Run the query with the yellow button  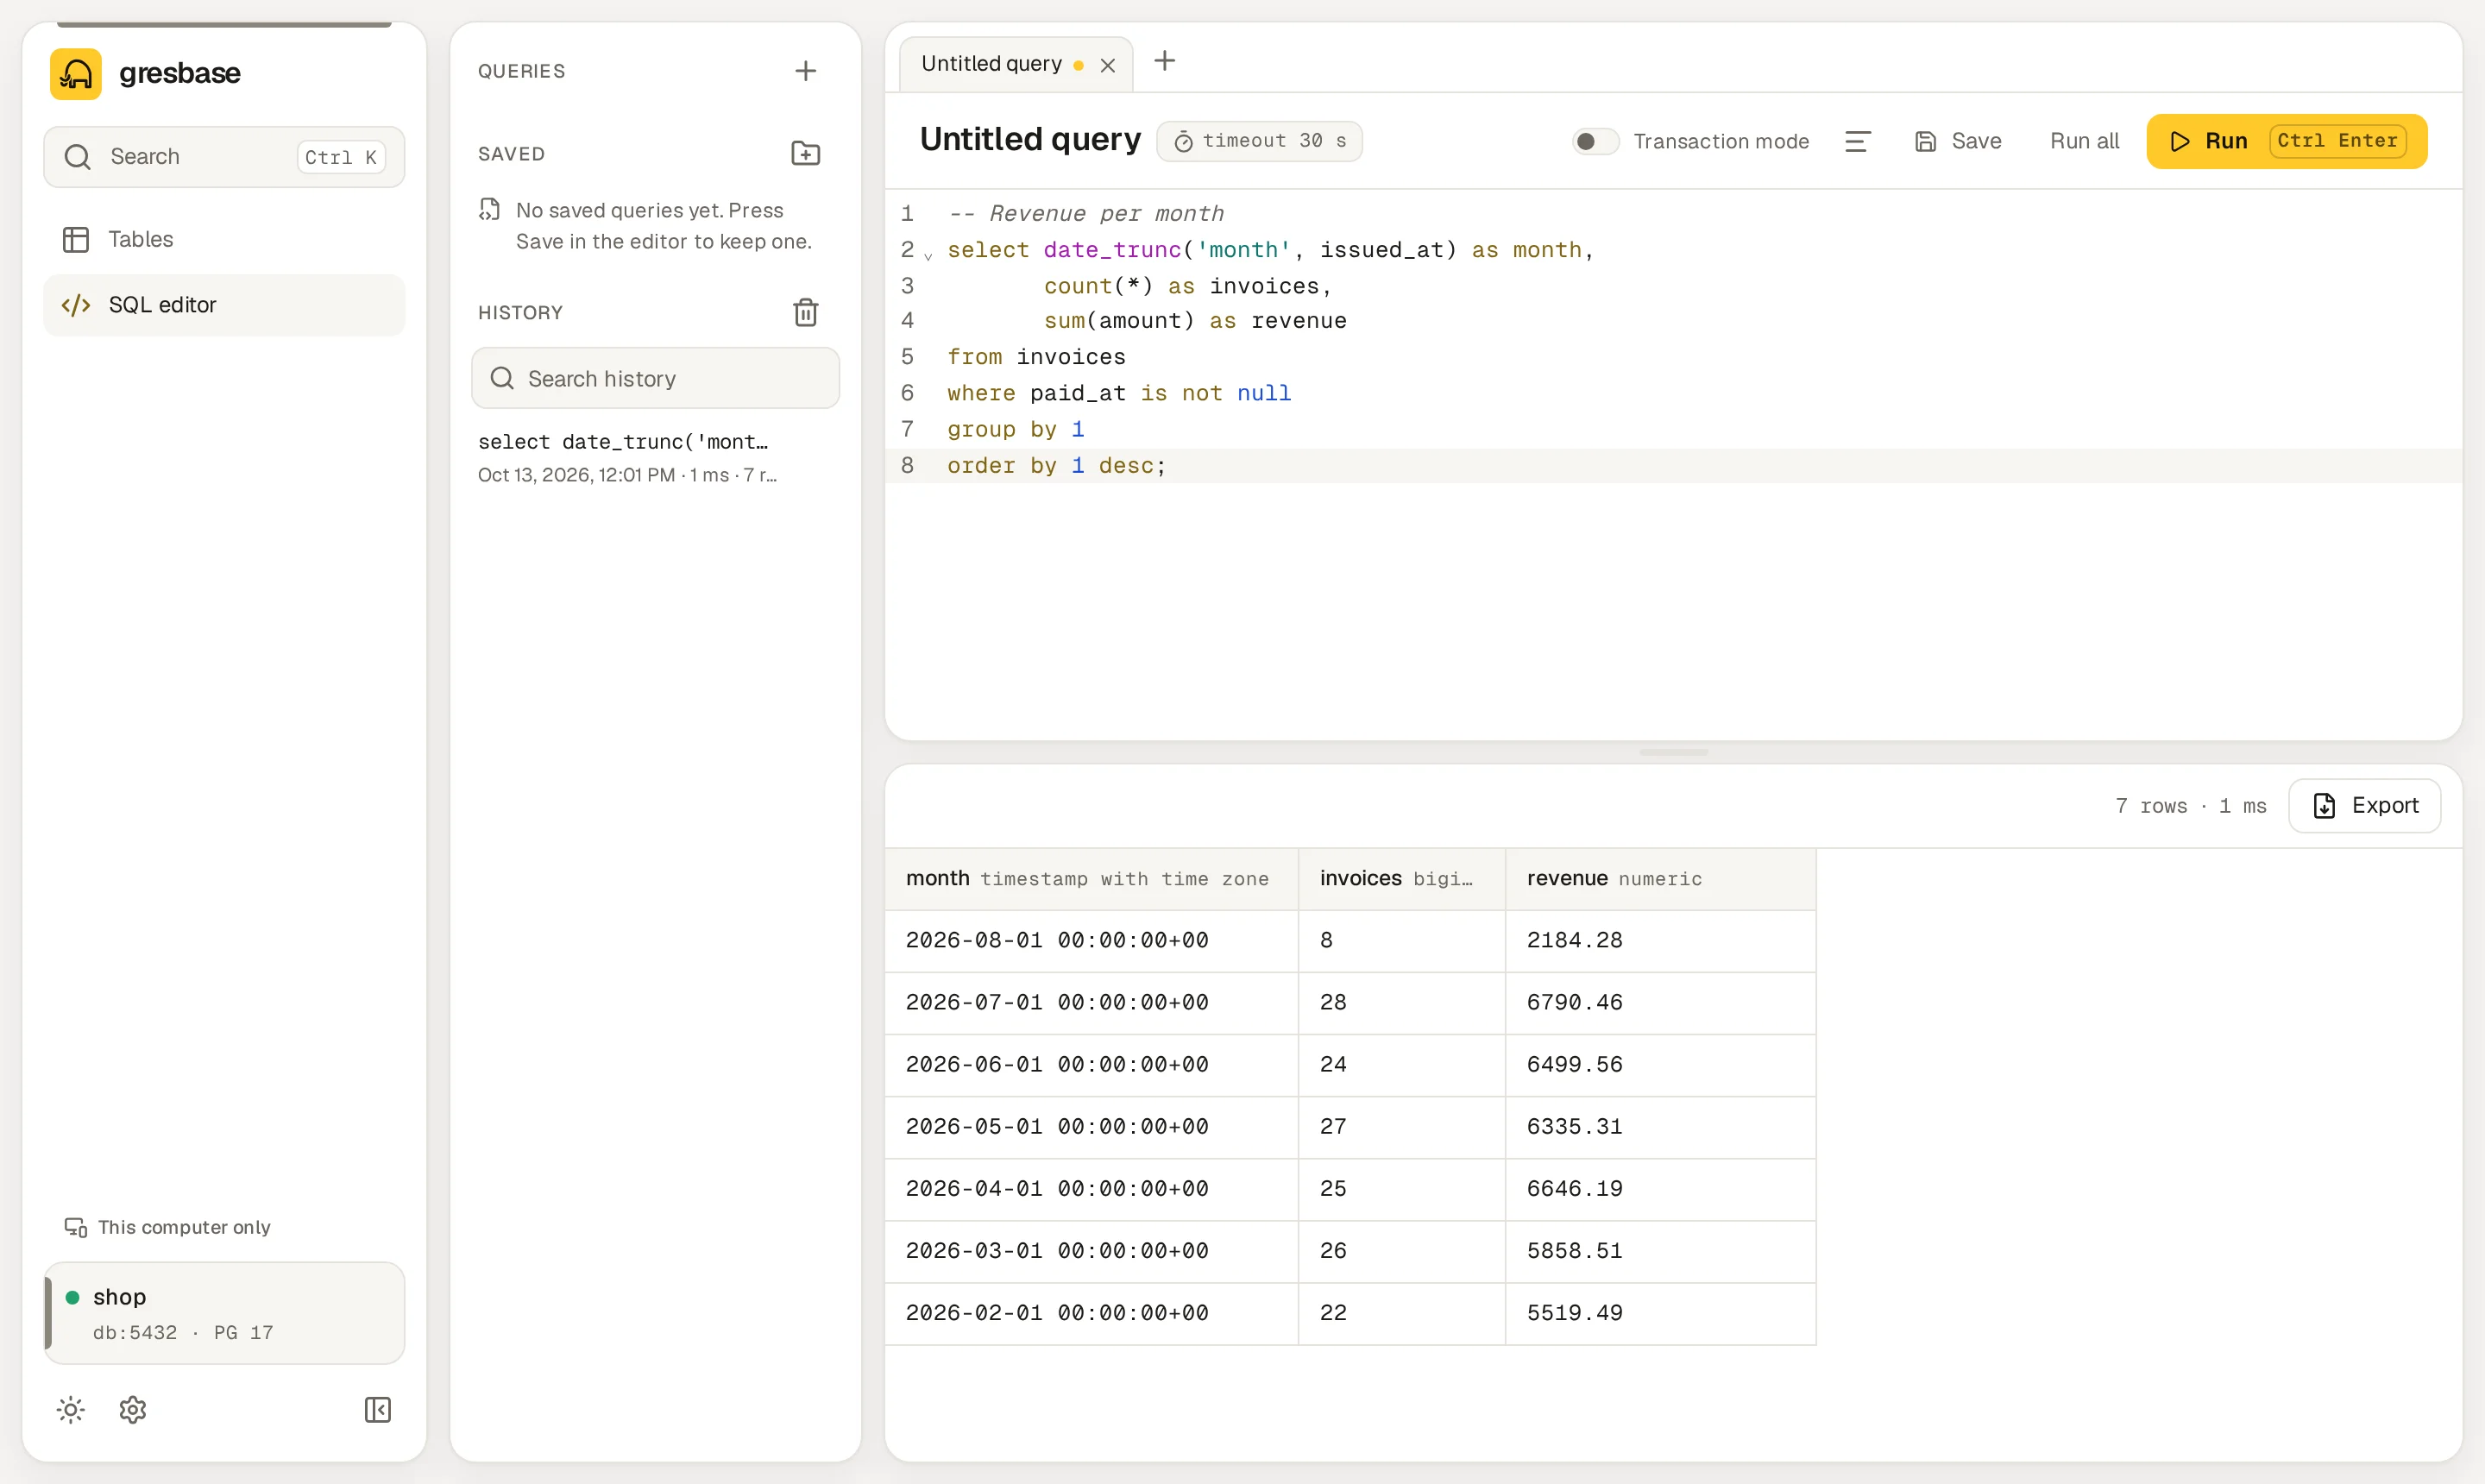click(x=2286, y=141)
